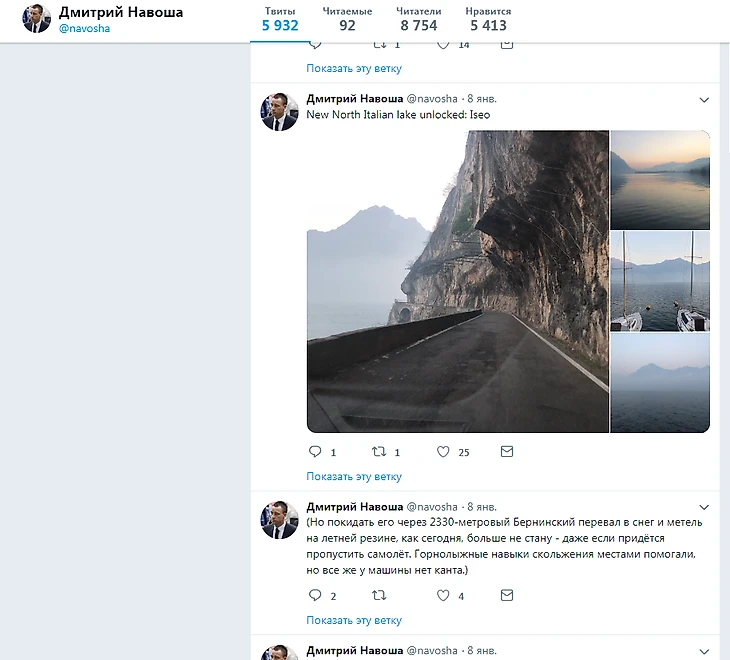Open the Читатели followers tab
The height and width of the screenshot is (660, 730).
pyautogui.click(x=419, y=20)
